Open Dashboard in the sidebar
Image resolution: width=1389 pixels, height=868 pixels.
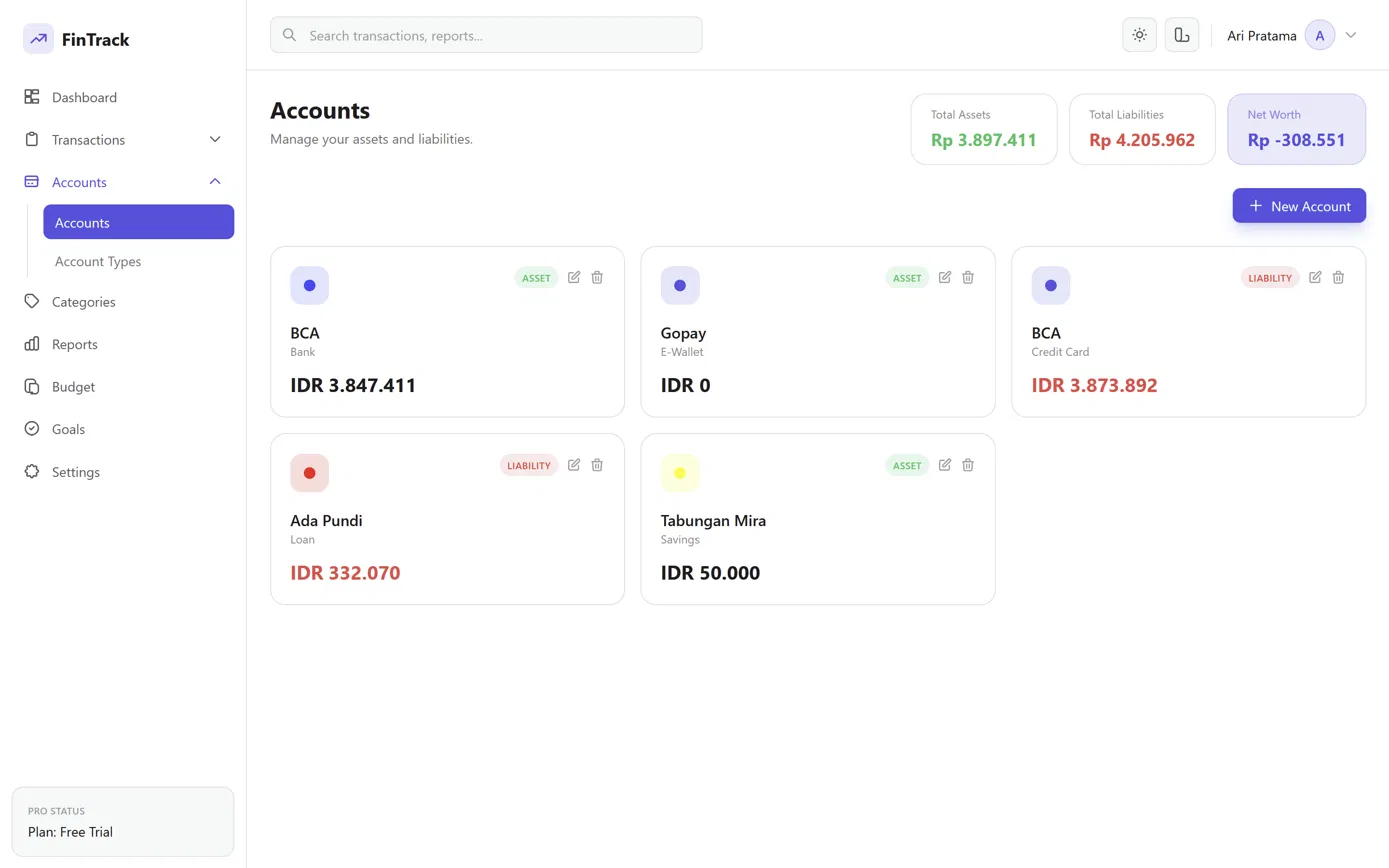pyautogui.click(x=123, y=97)
